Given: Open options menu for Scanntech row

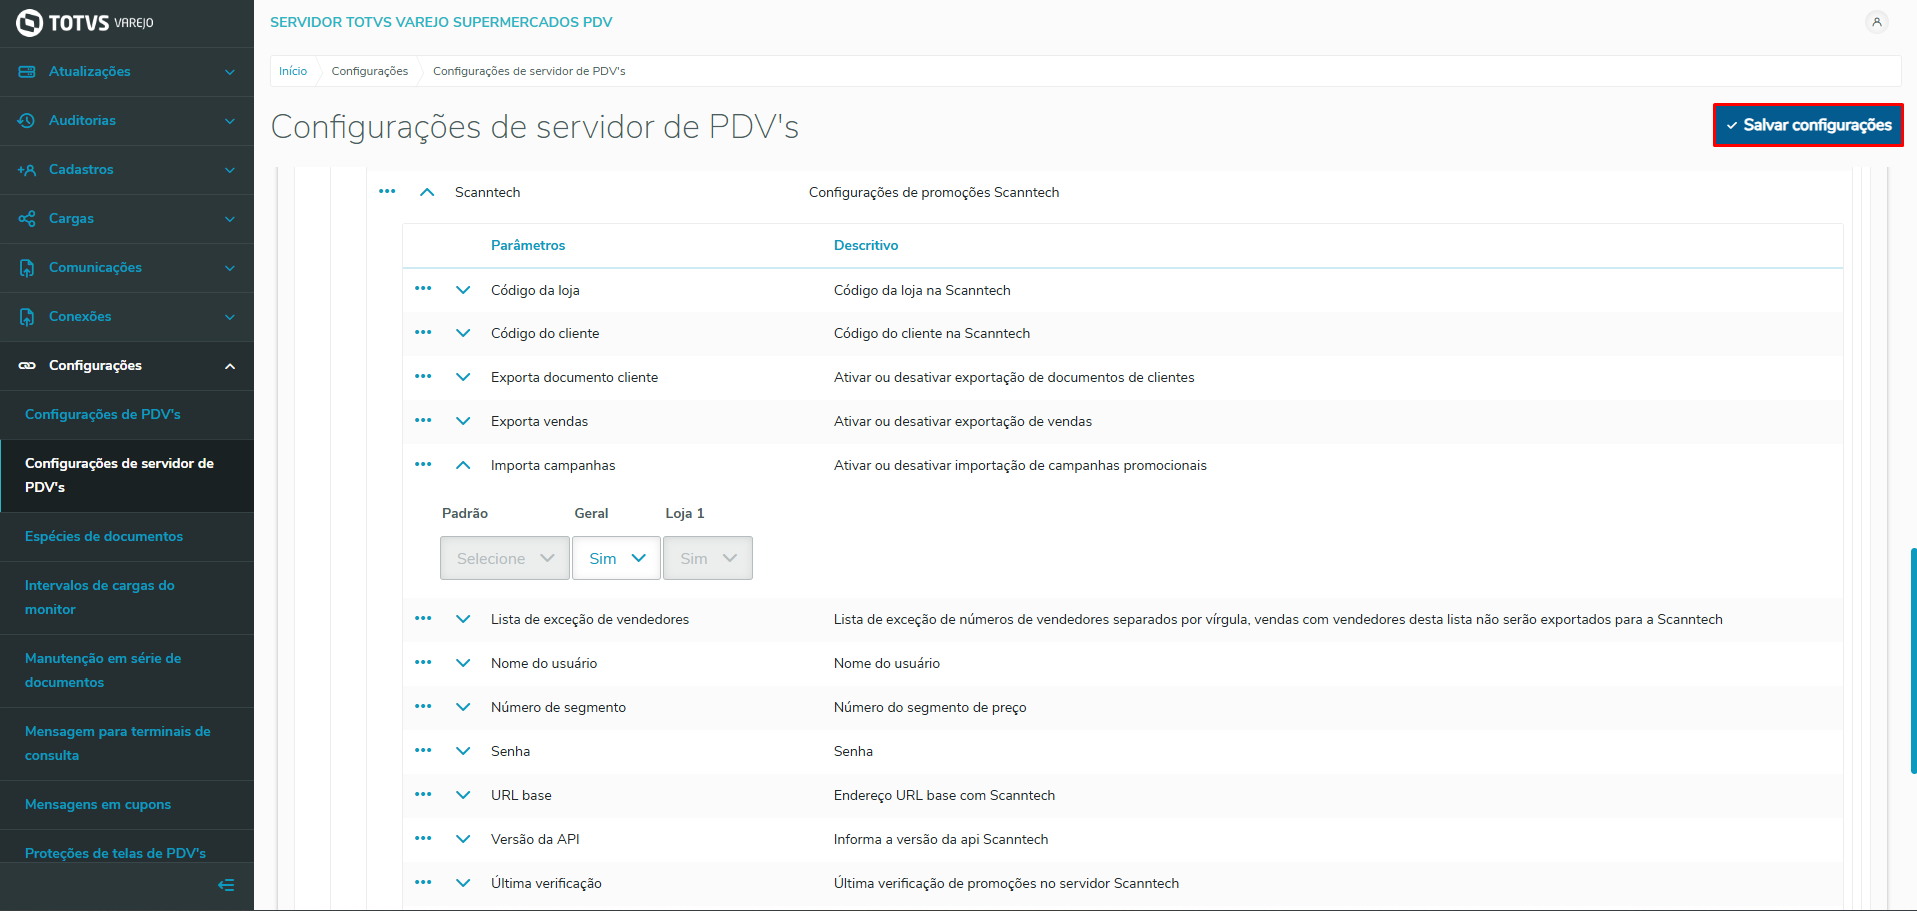Looking at the screenshot, I should pos(387,191).
